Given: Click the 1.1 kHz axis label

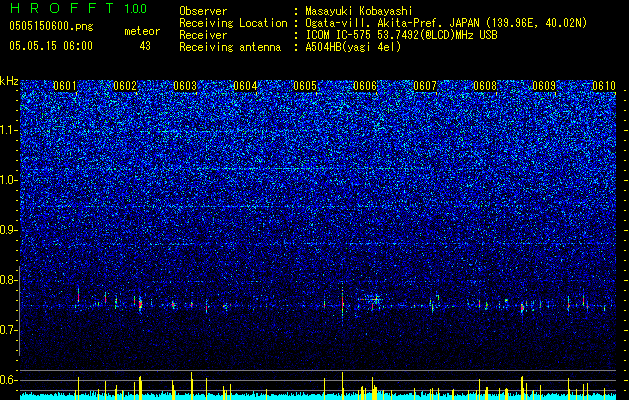Looking at the screenshot, I should [9, 130].
